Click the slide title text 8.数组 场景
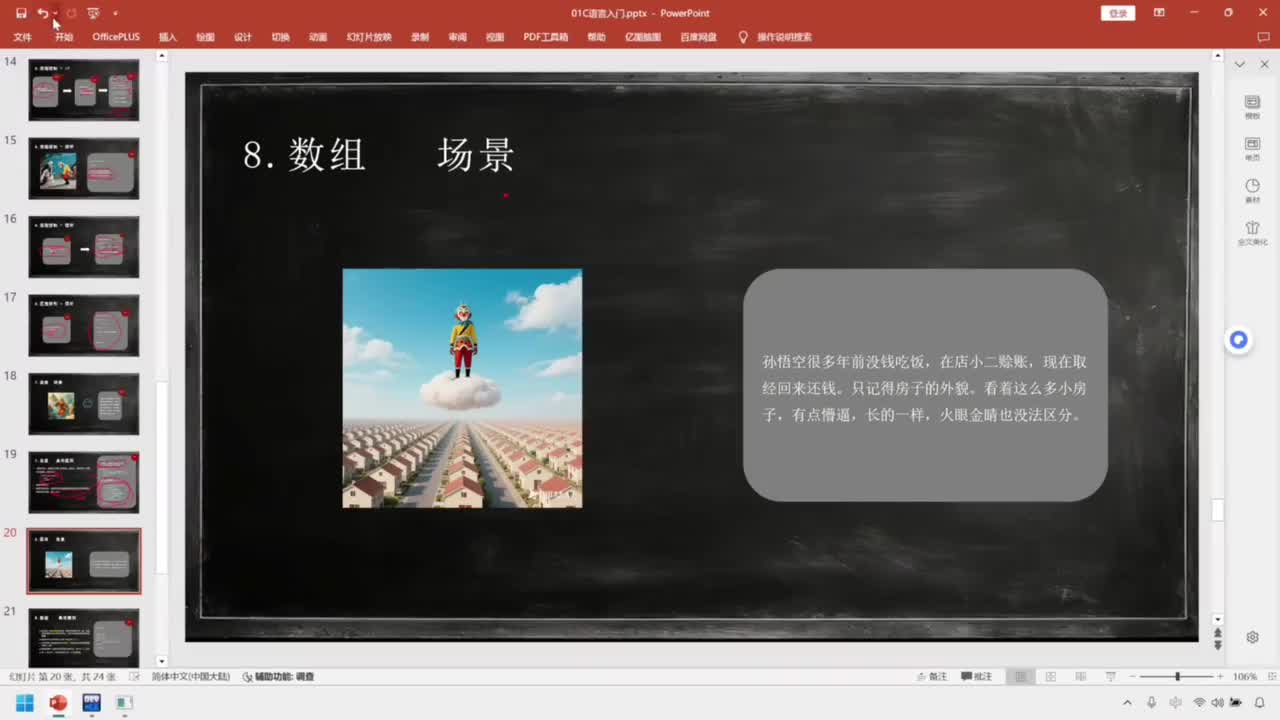The image size is (1280, 720). tap(379, 155)
